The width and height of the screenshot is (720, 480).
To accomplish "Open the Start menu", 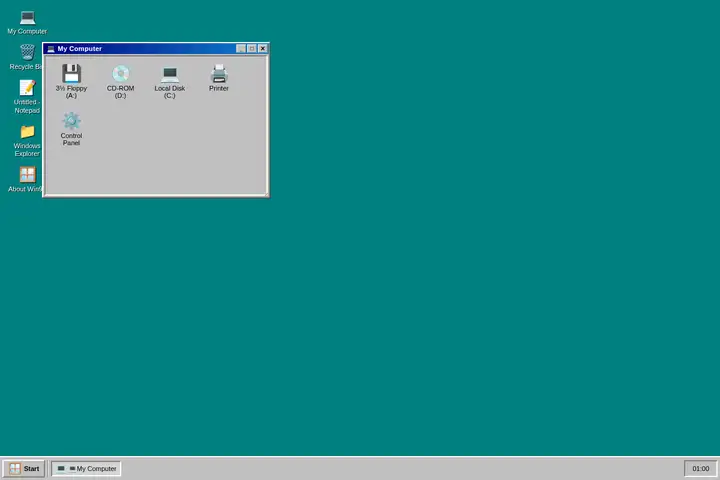I will point(24,469).
